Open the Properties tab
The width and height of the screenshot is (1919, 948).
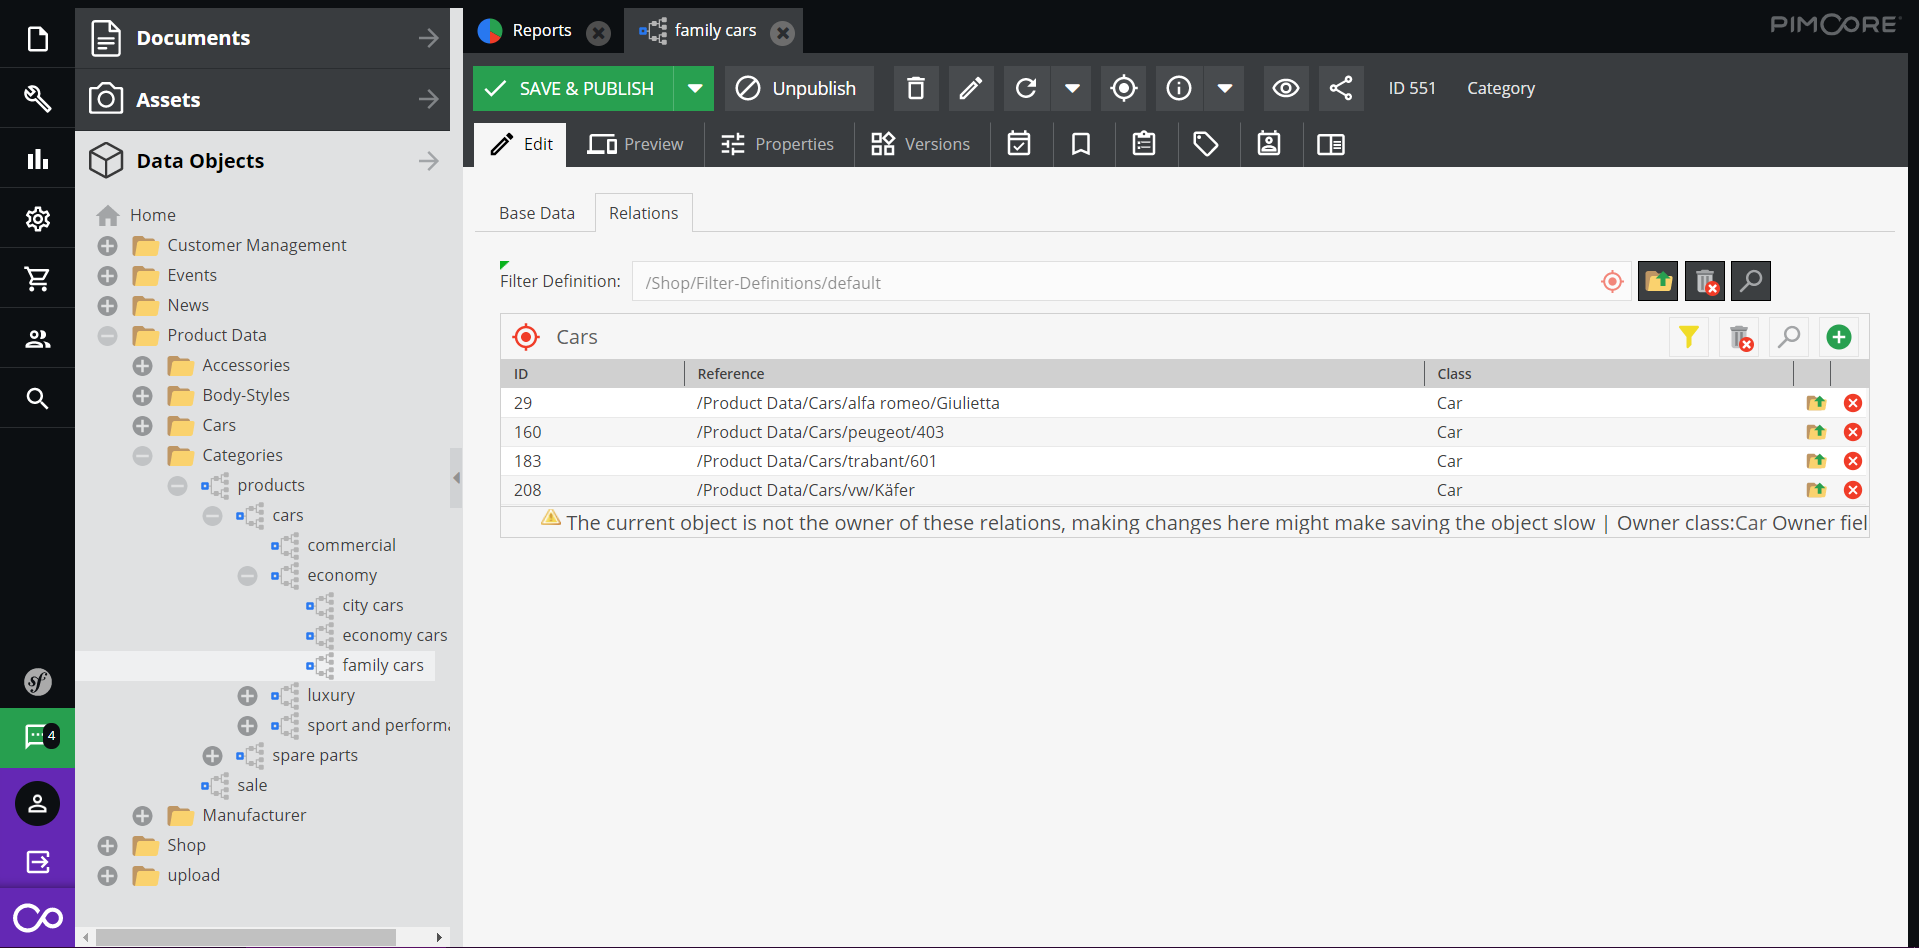[x=778, y=144]
